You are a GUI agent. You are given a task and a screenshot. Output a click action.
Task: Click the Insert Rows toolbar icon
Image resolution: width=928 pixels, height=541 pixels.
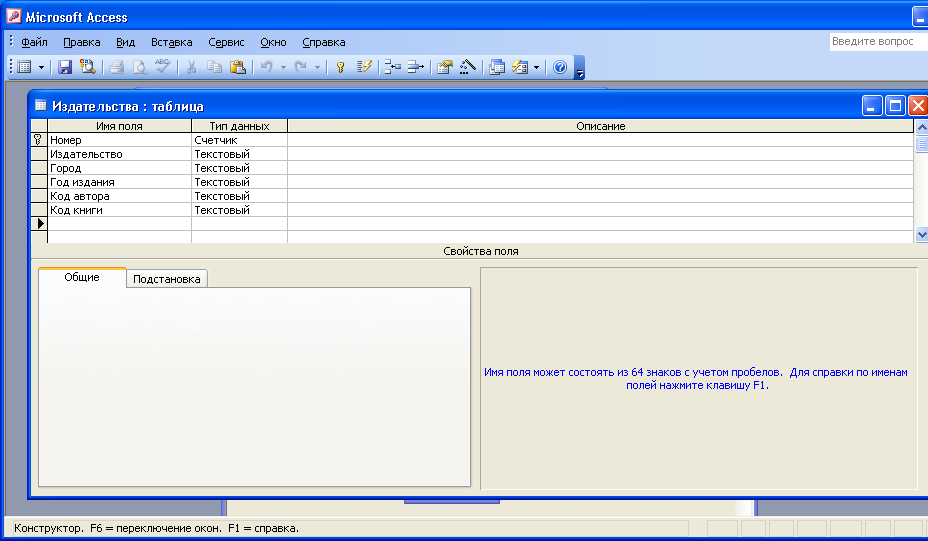[x=392, y=67]
